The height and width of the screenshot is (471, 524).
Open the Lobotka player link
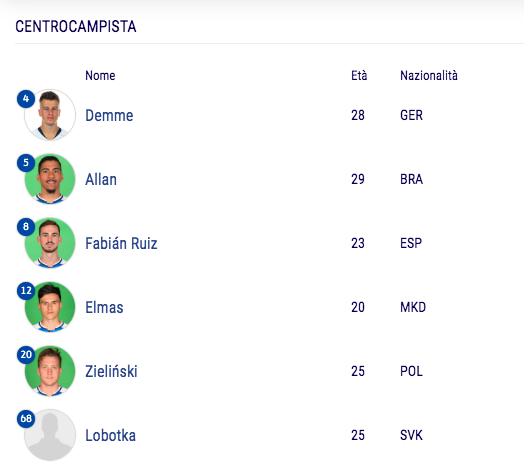coord(111,435)
